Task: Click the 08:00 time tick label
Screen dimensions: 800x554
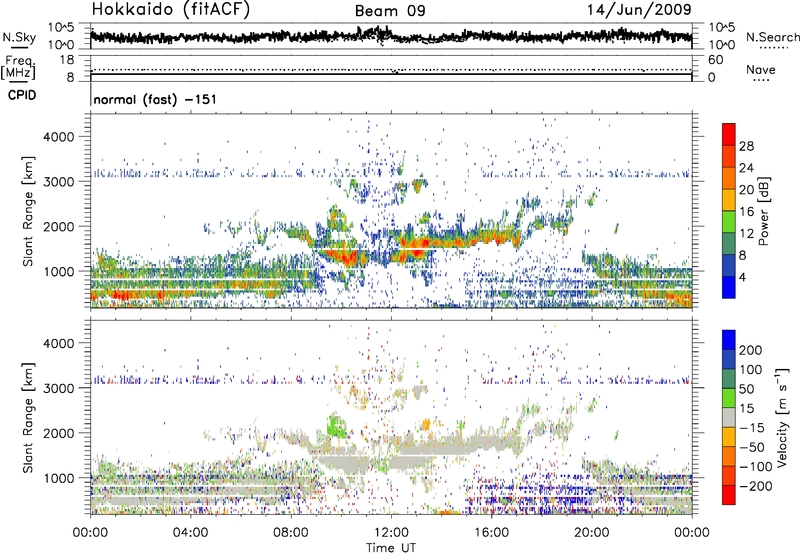Action: 291,533
